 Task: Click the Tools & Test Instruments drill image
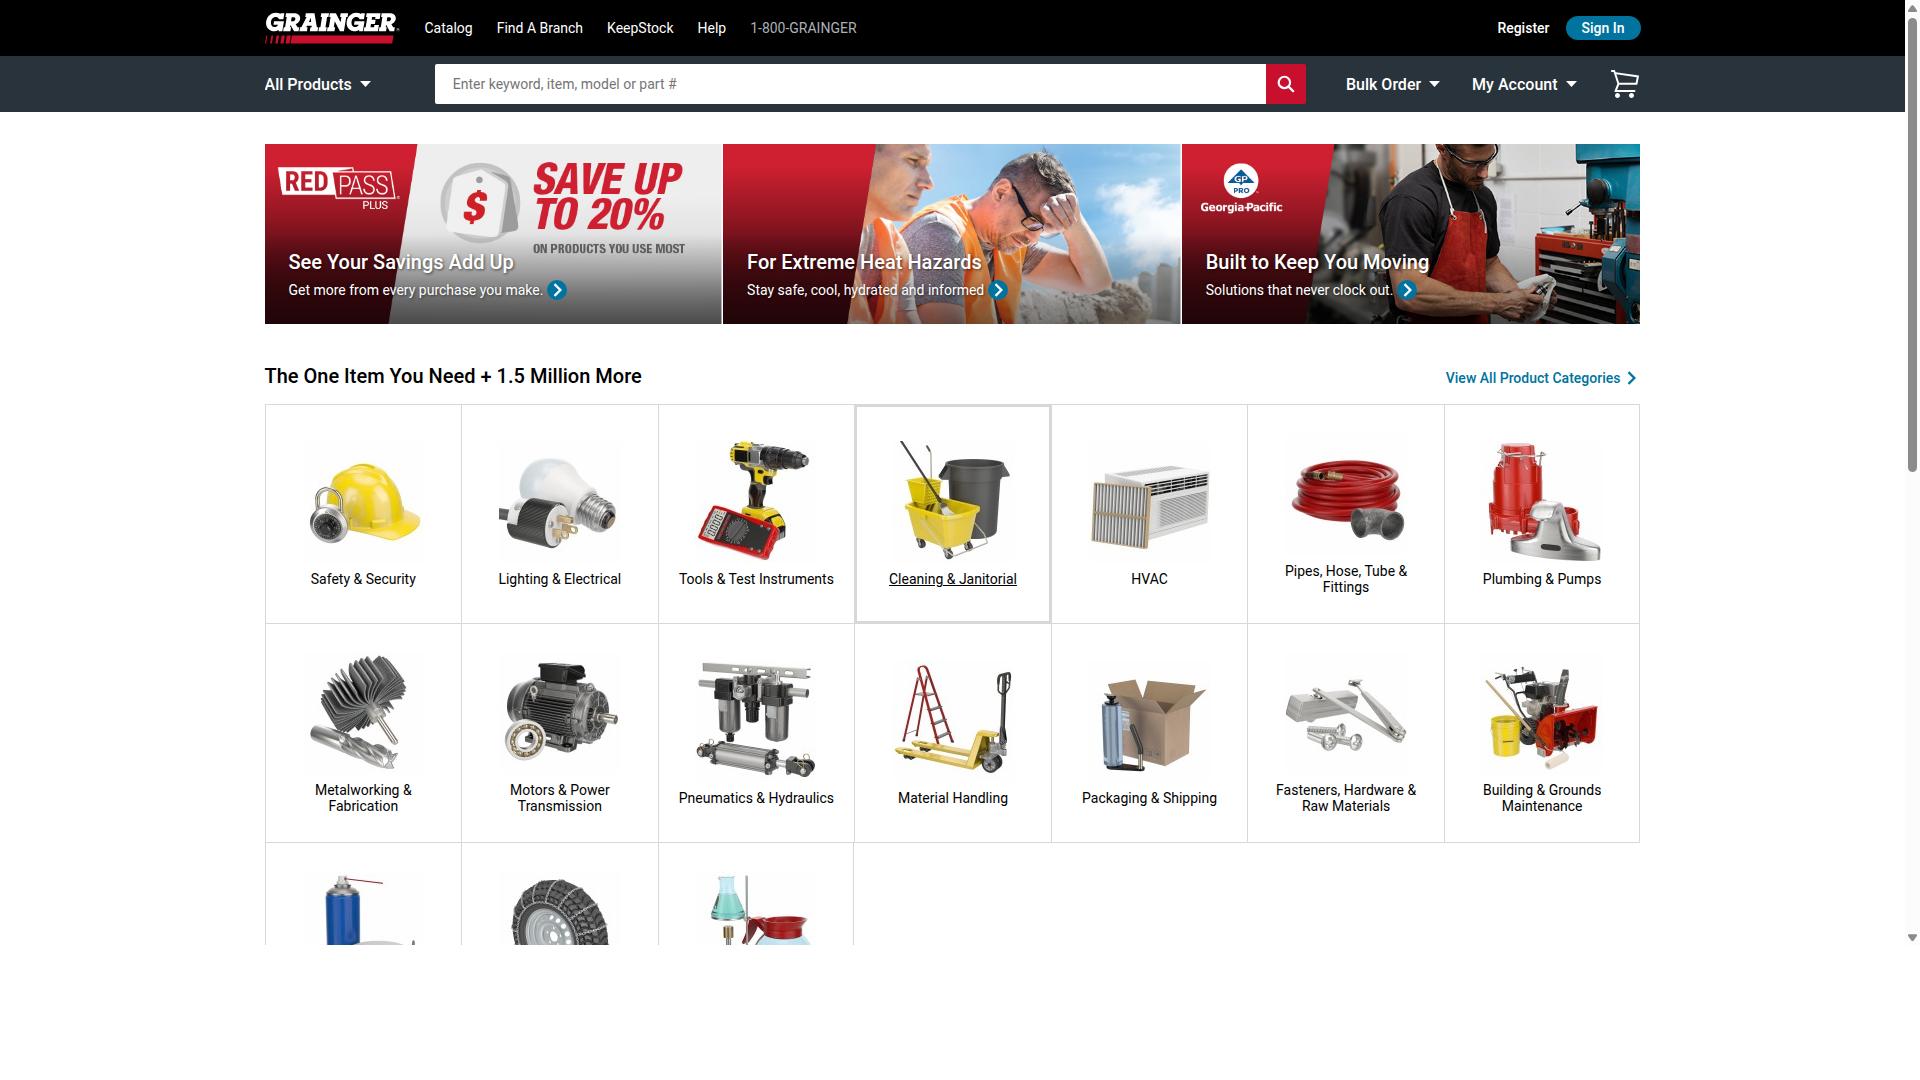pyautogui.click(x=756, y=500)
